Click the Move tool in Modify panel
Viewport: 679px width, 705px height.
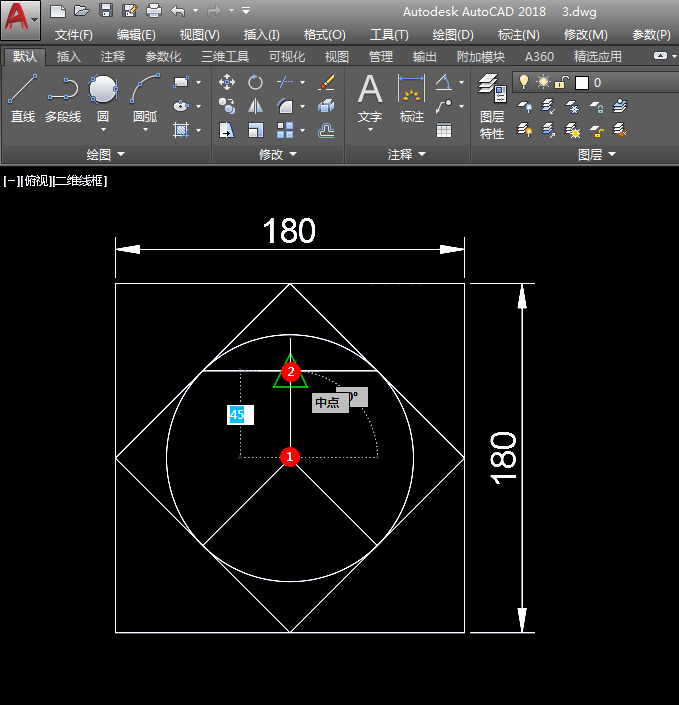[227, 82]
